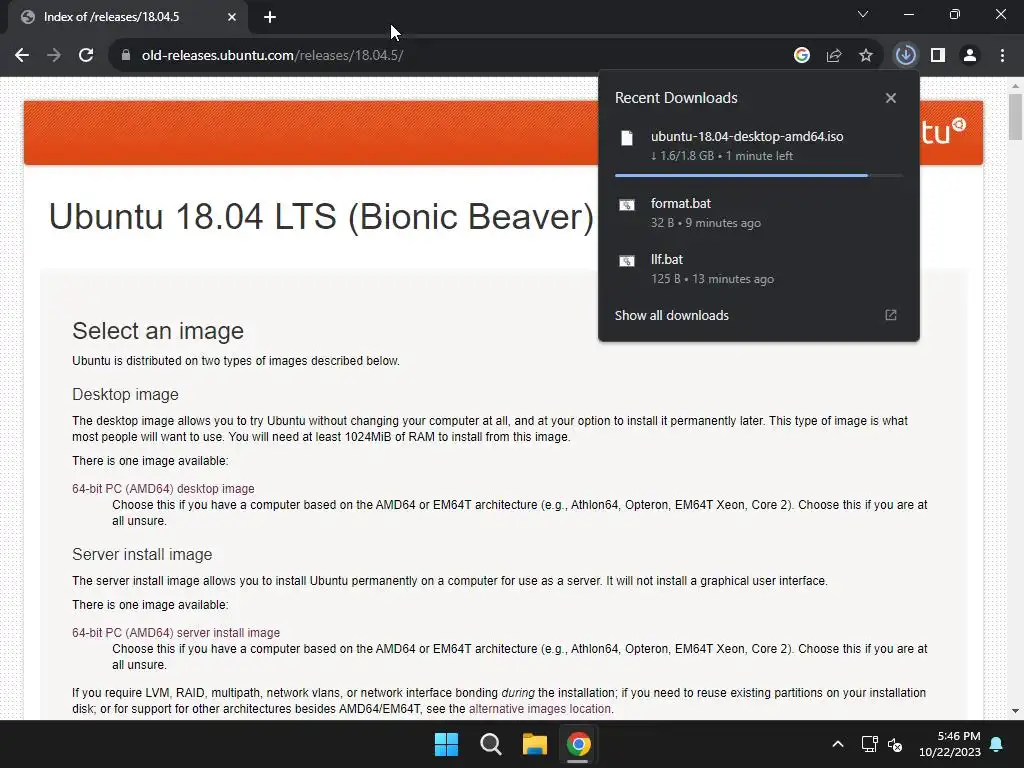Click the ubuntu-18.04-desktop-amd64.iso file icon
This screenshot has height=768, width=1024.
click(627, 138)
